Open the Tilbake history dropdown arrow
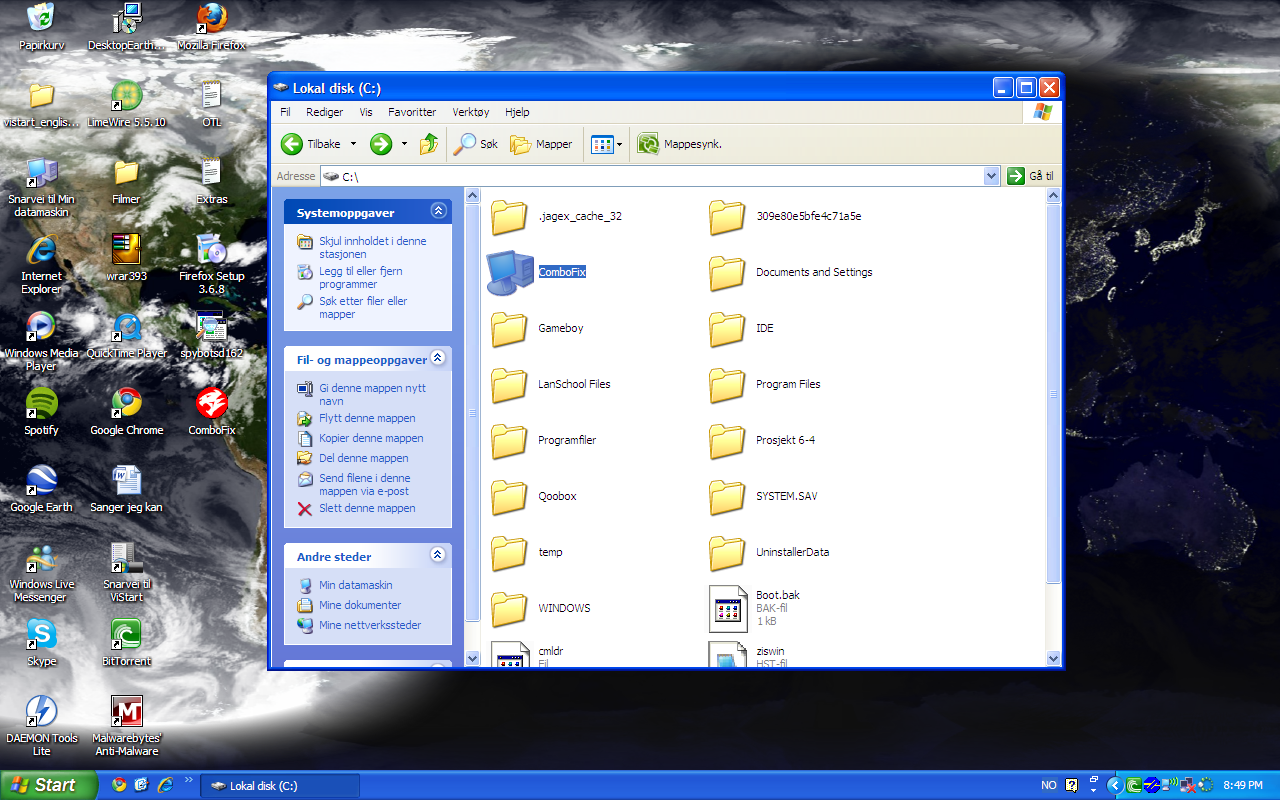Screen dimensions: 1280x800 pos(353,144)
